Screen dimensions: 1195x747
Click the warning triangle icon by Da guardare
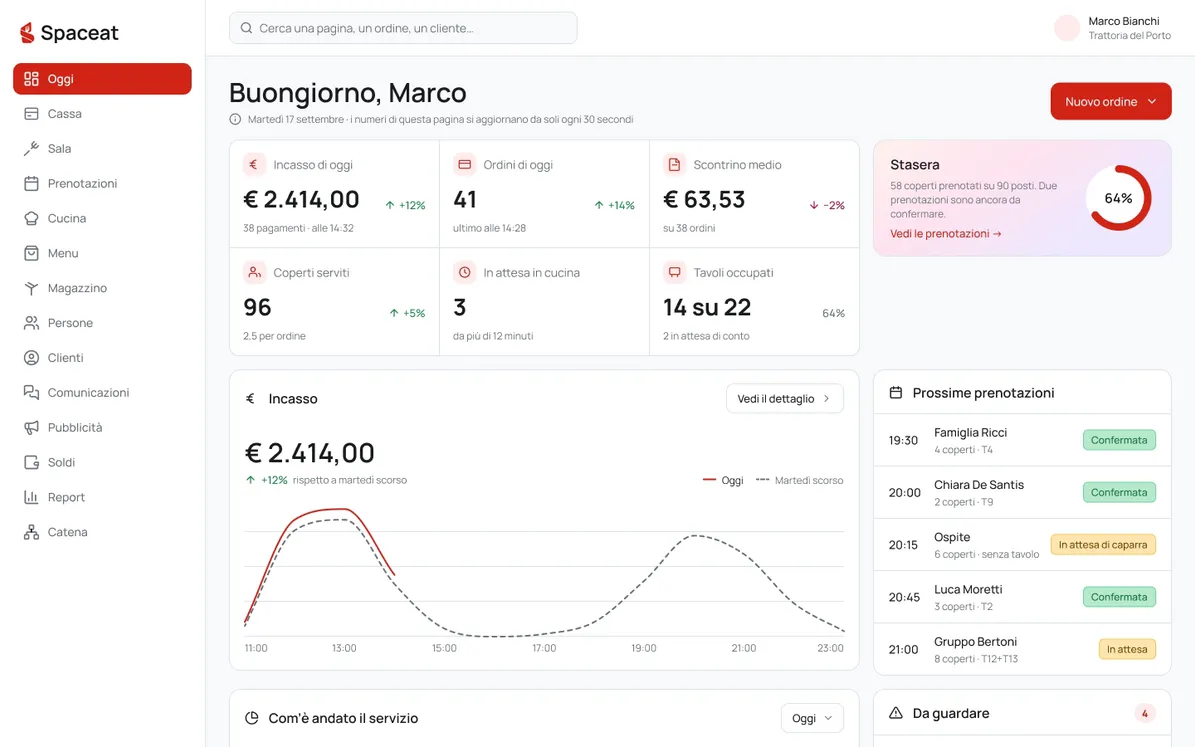point(896,713)
